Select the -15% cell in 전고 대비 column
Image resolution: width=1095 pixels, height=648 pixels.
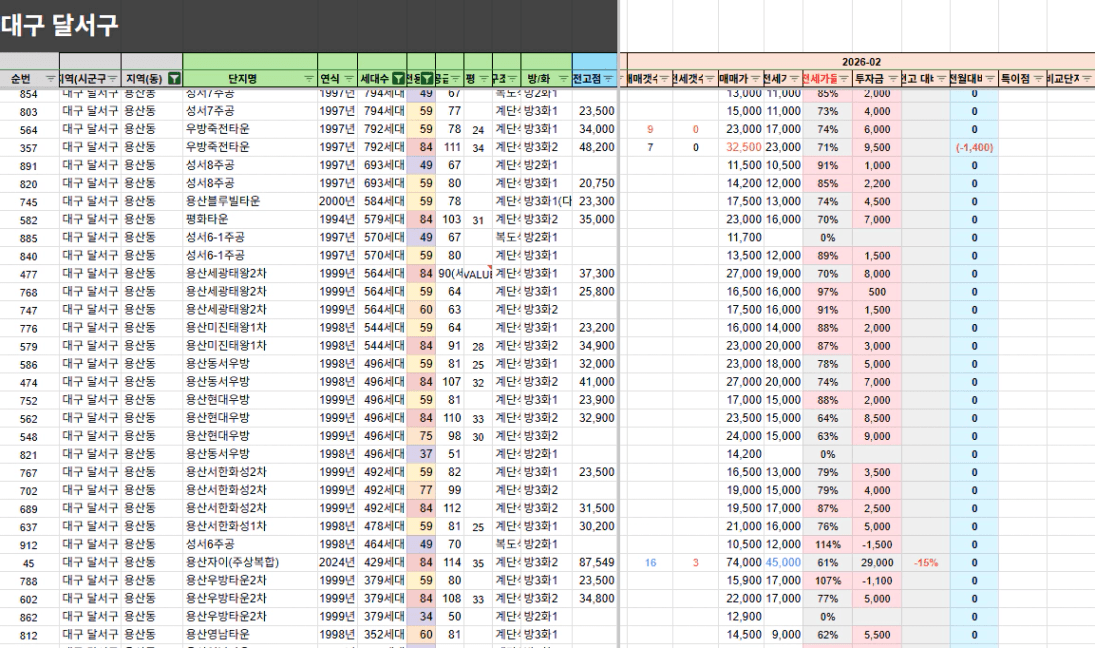click(925, 562)
